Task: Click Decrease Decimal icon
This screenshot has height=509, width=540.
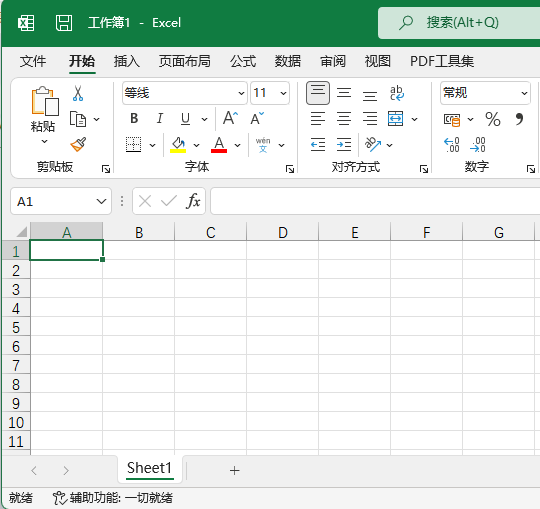Action: [478, 145]
